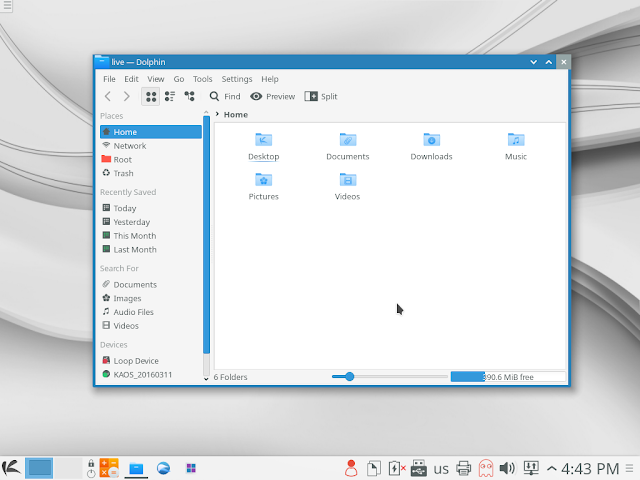Viewport: 640px width, 480px height.
Task: Open the purple grid app in taskbar
Action: tap(191, 468)
